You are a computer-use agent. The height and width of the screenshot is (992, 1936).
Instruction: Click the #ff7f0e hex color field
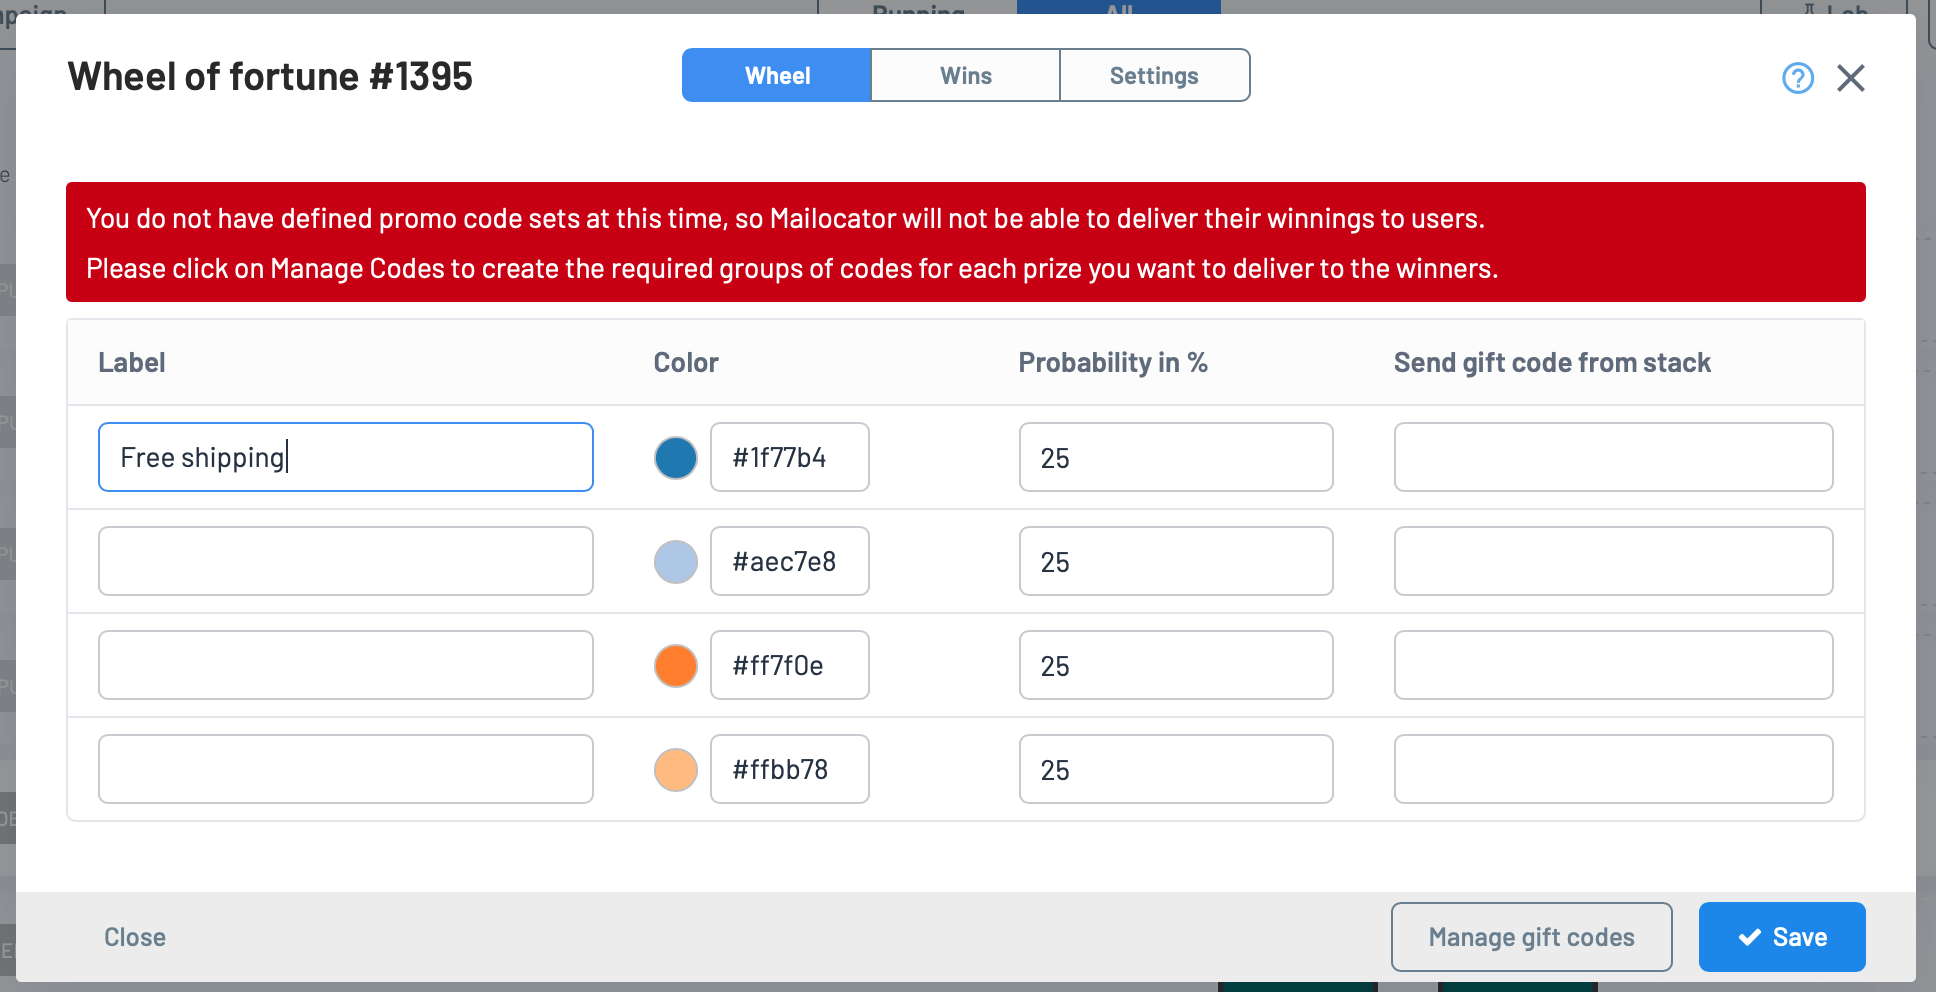point(790,665)
